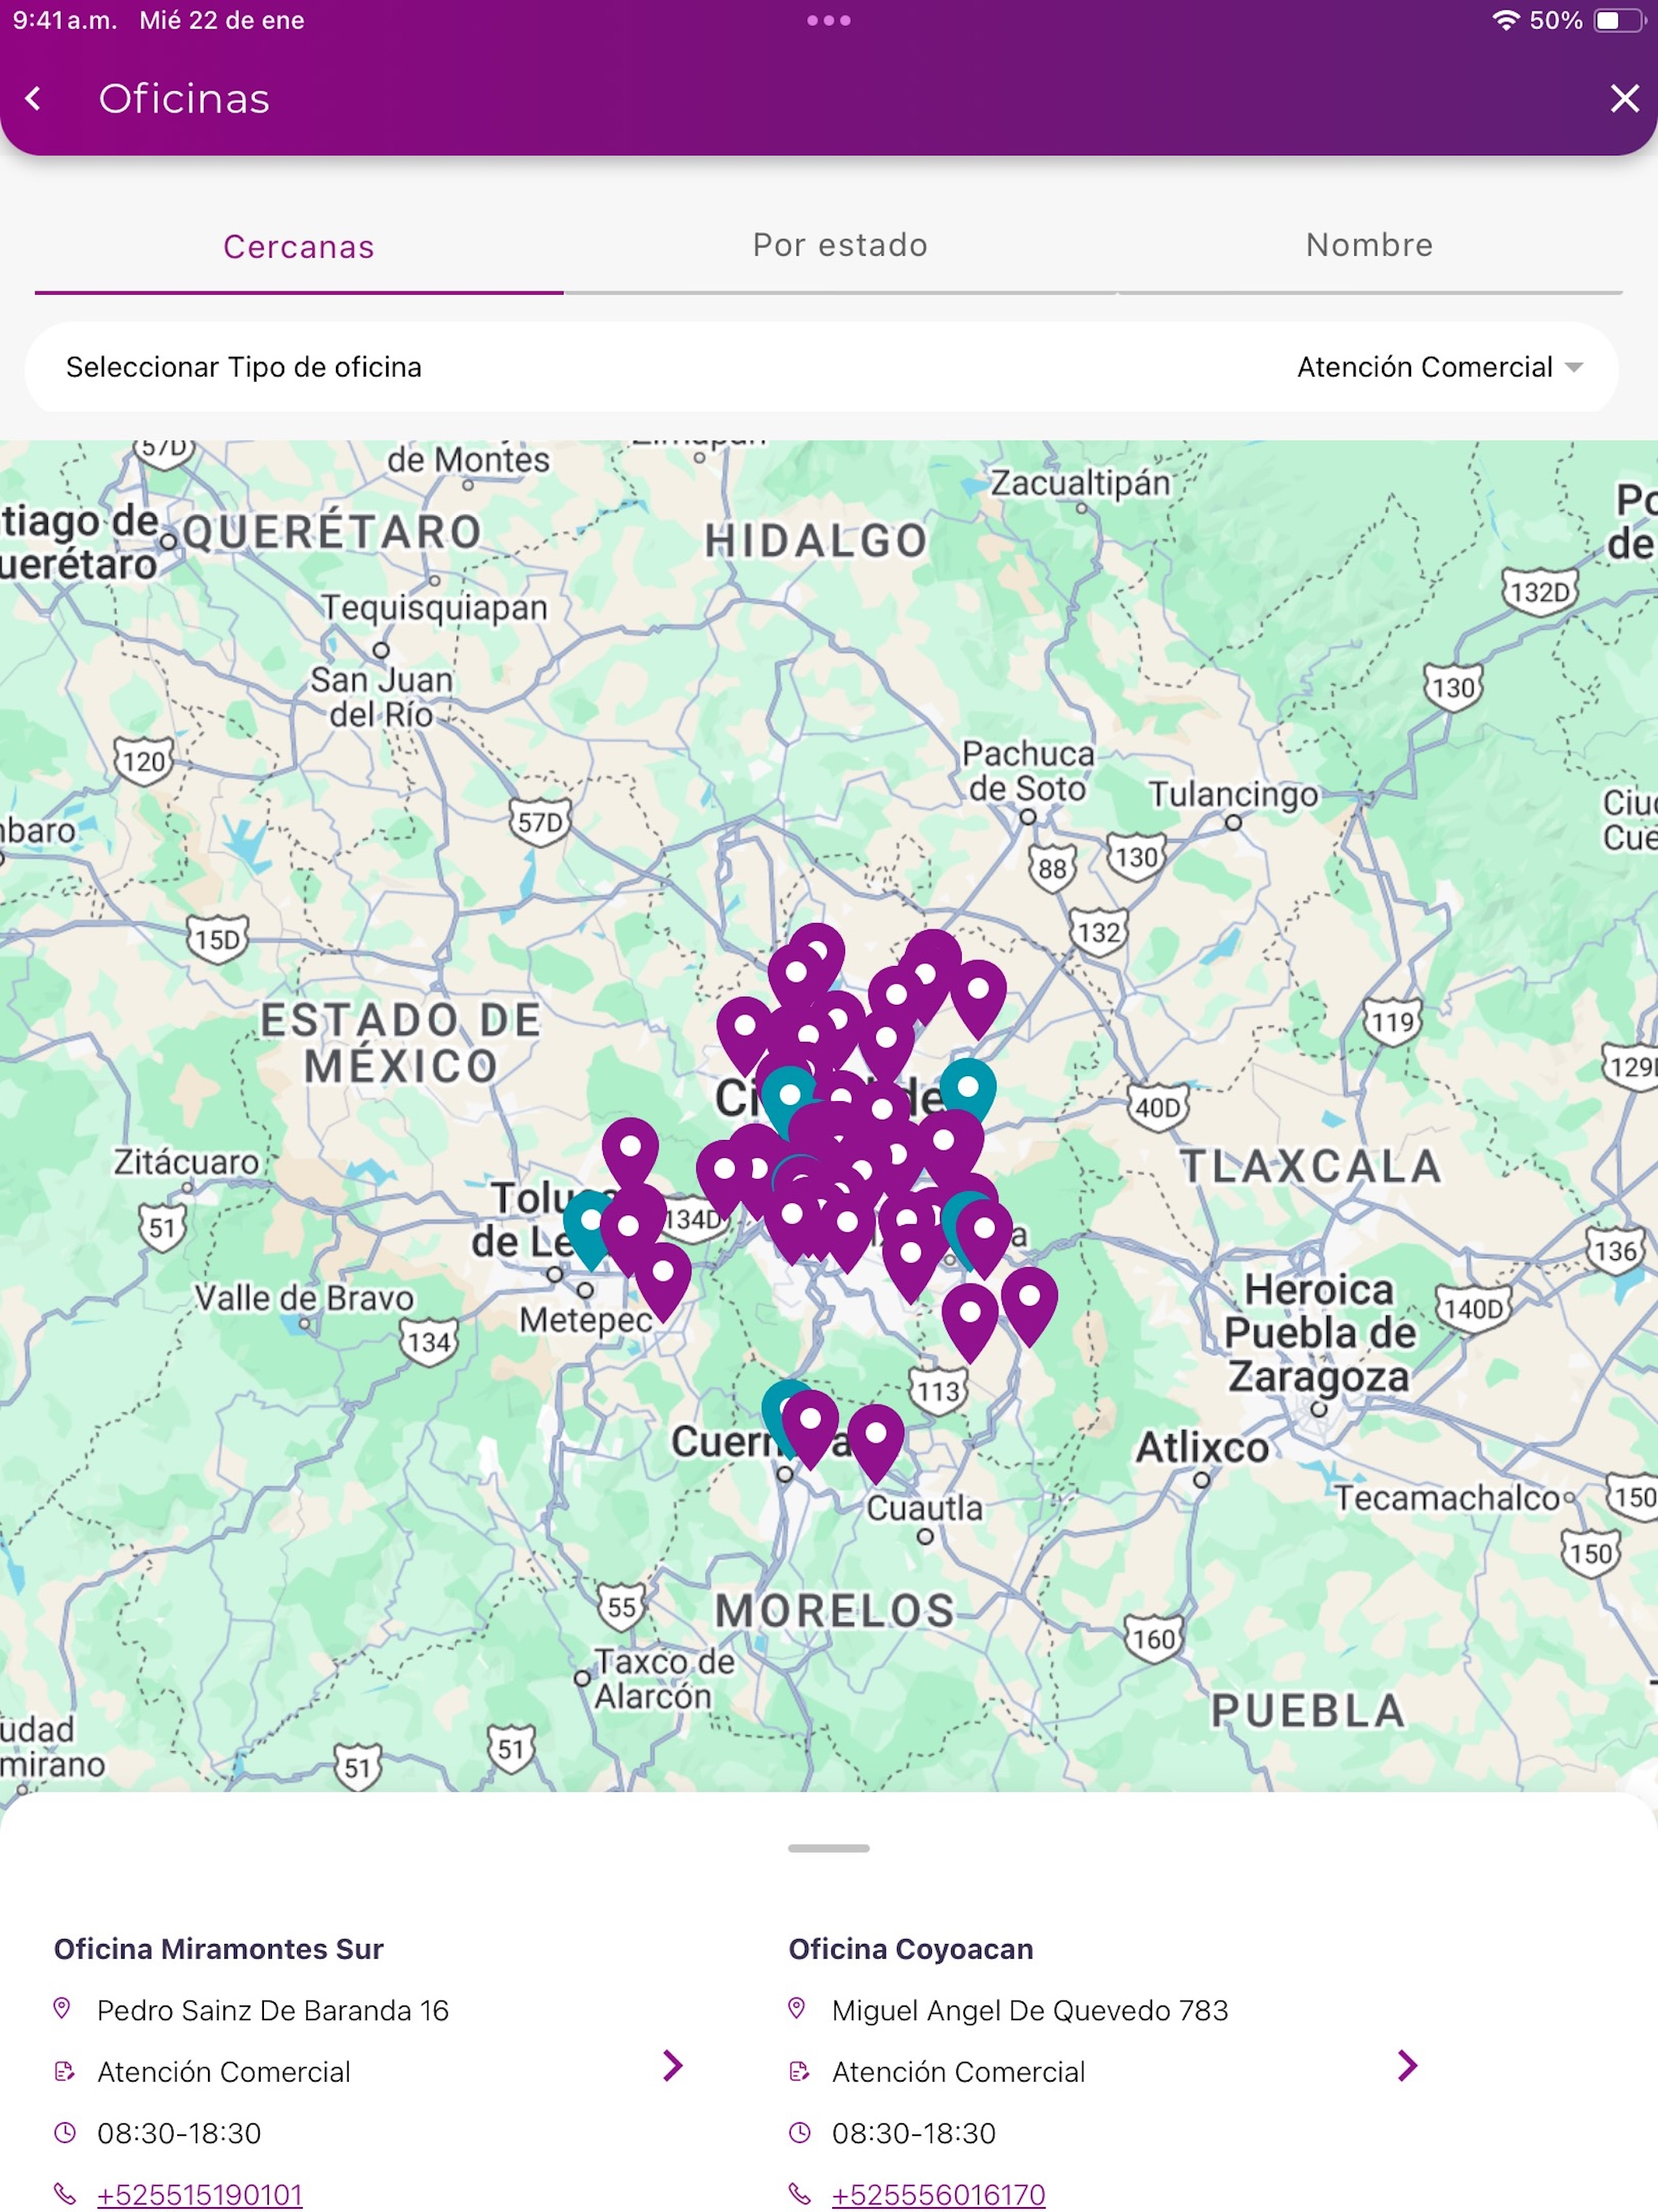Click the battery indicator in status bar
Viewport: 1658px width, 2212px height.
pos(1619,20)
